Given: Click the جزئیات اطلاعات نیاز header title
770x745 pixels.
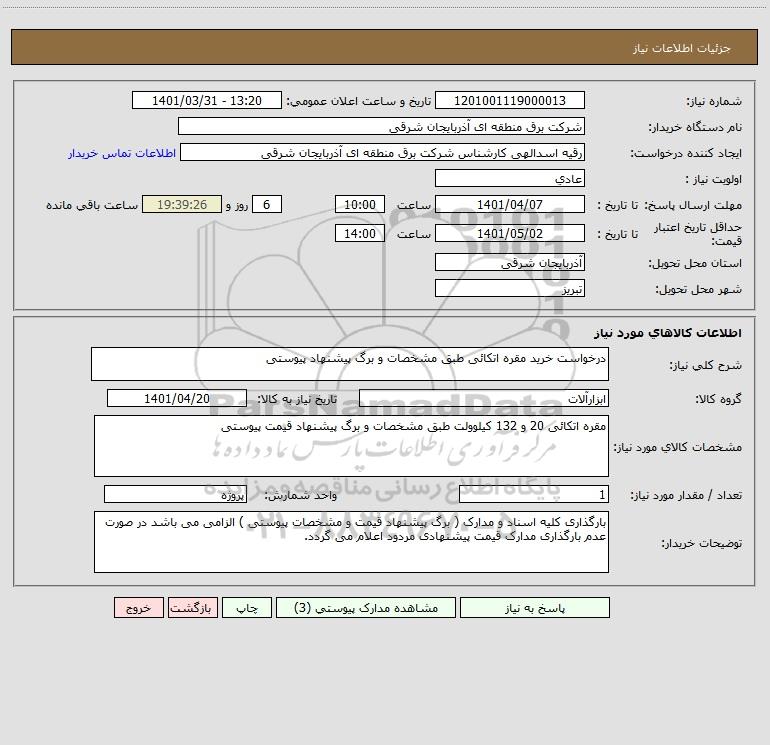Looking at the screenshot, I should [682, 48].
